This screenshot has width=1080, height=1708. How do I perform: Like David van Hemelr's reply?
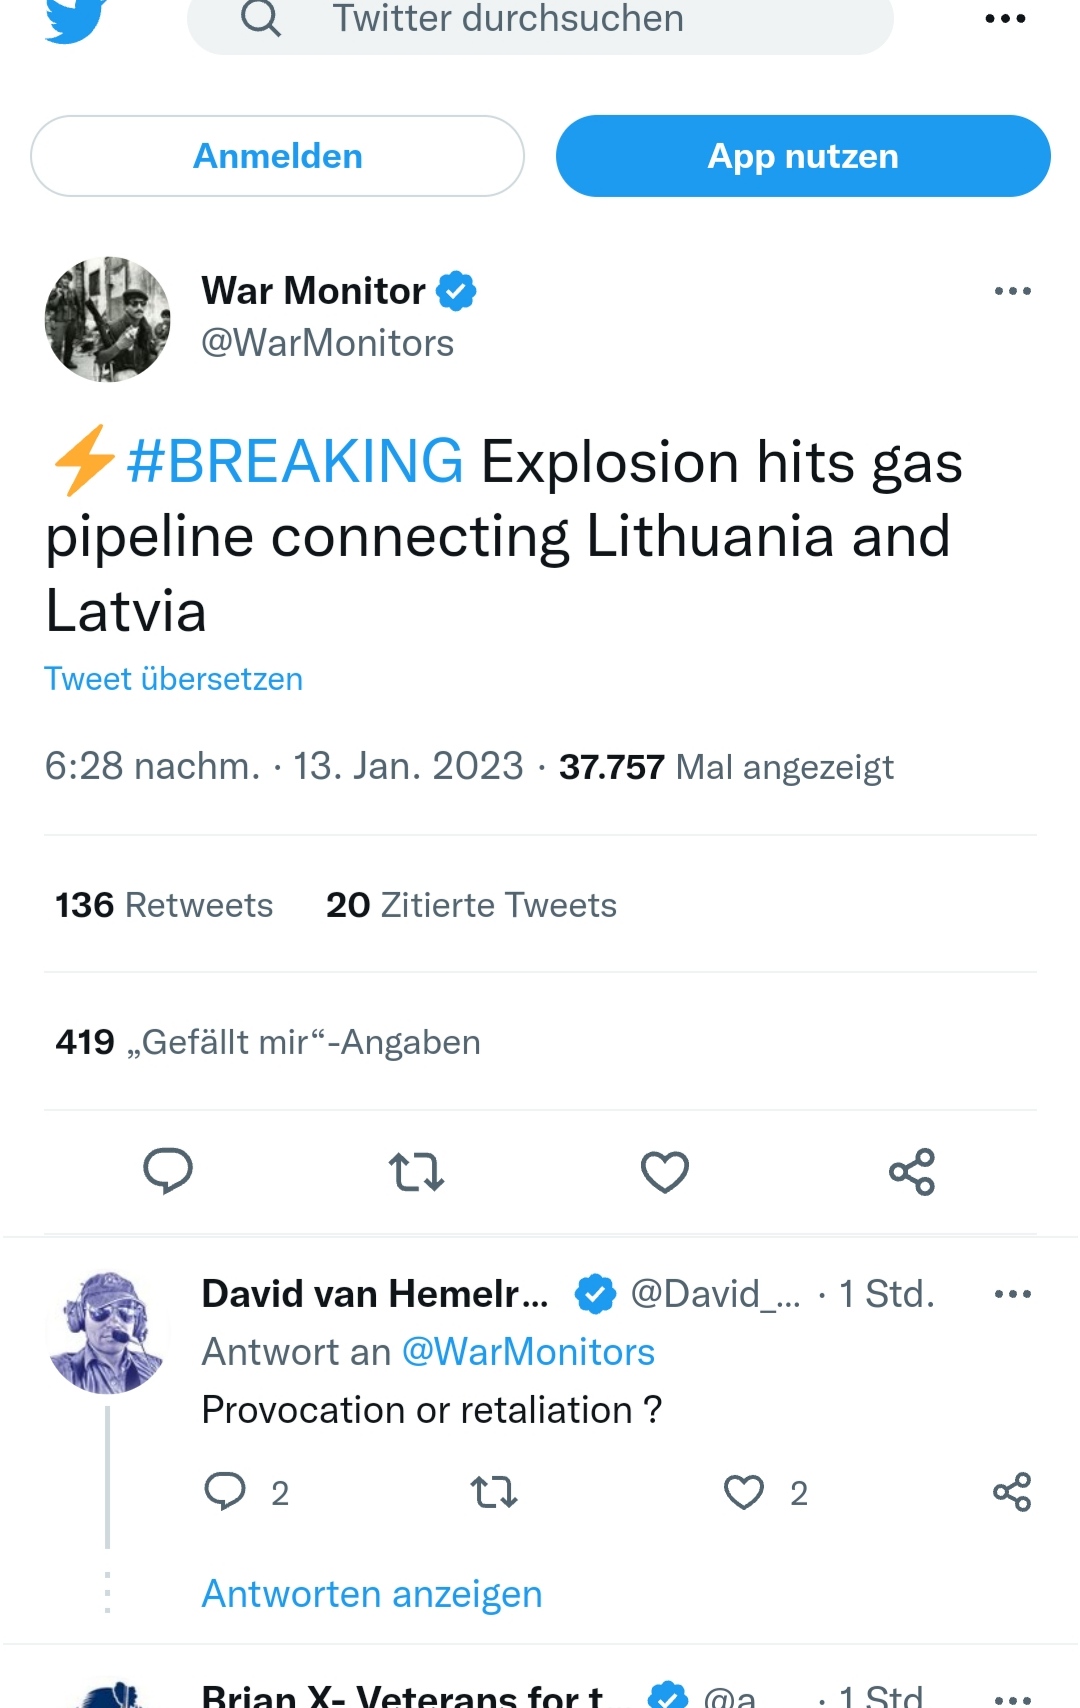744,1491
